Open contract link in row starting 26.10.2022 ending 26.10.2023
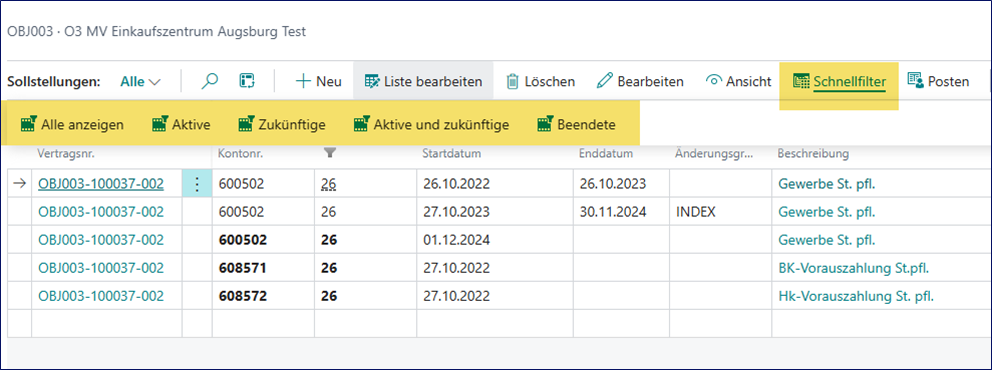 101,184
